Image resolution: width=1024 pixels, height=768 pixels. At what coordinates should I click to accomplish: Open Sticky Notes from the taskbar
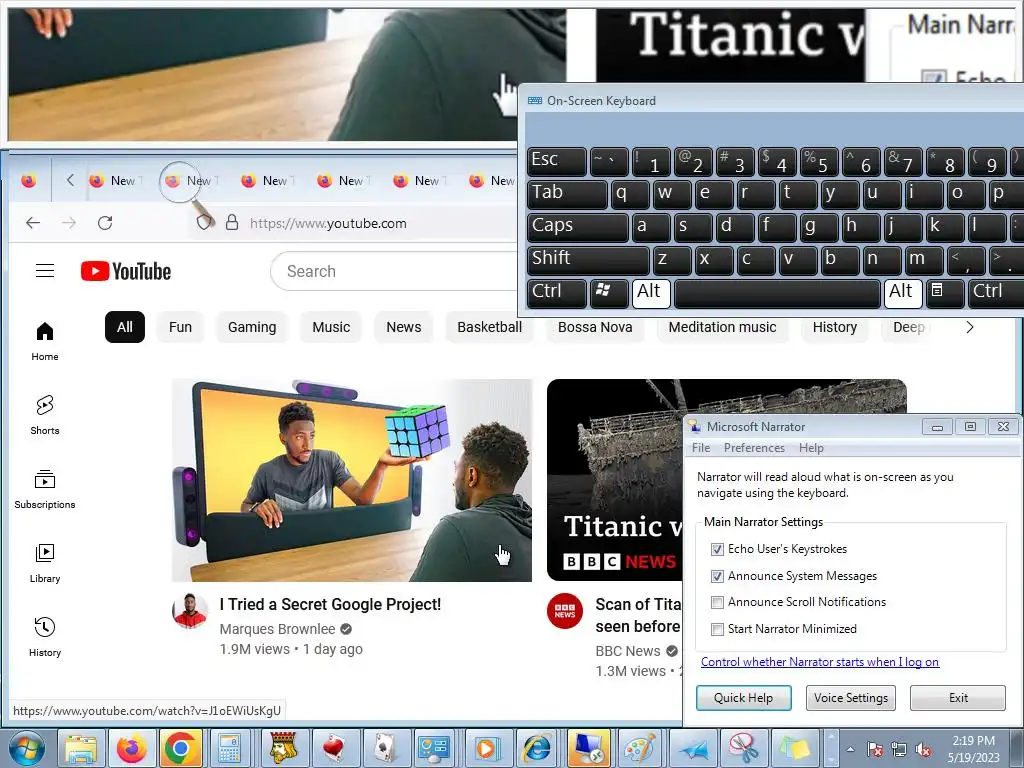[x=793, y=748]
